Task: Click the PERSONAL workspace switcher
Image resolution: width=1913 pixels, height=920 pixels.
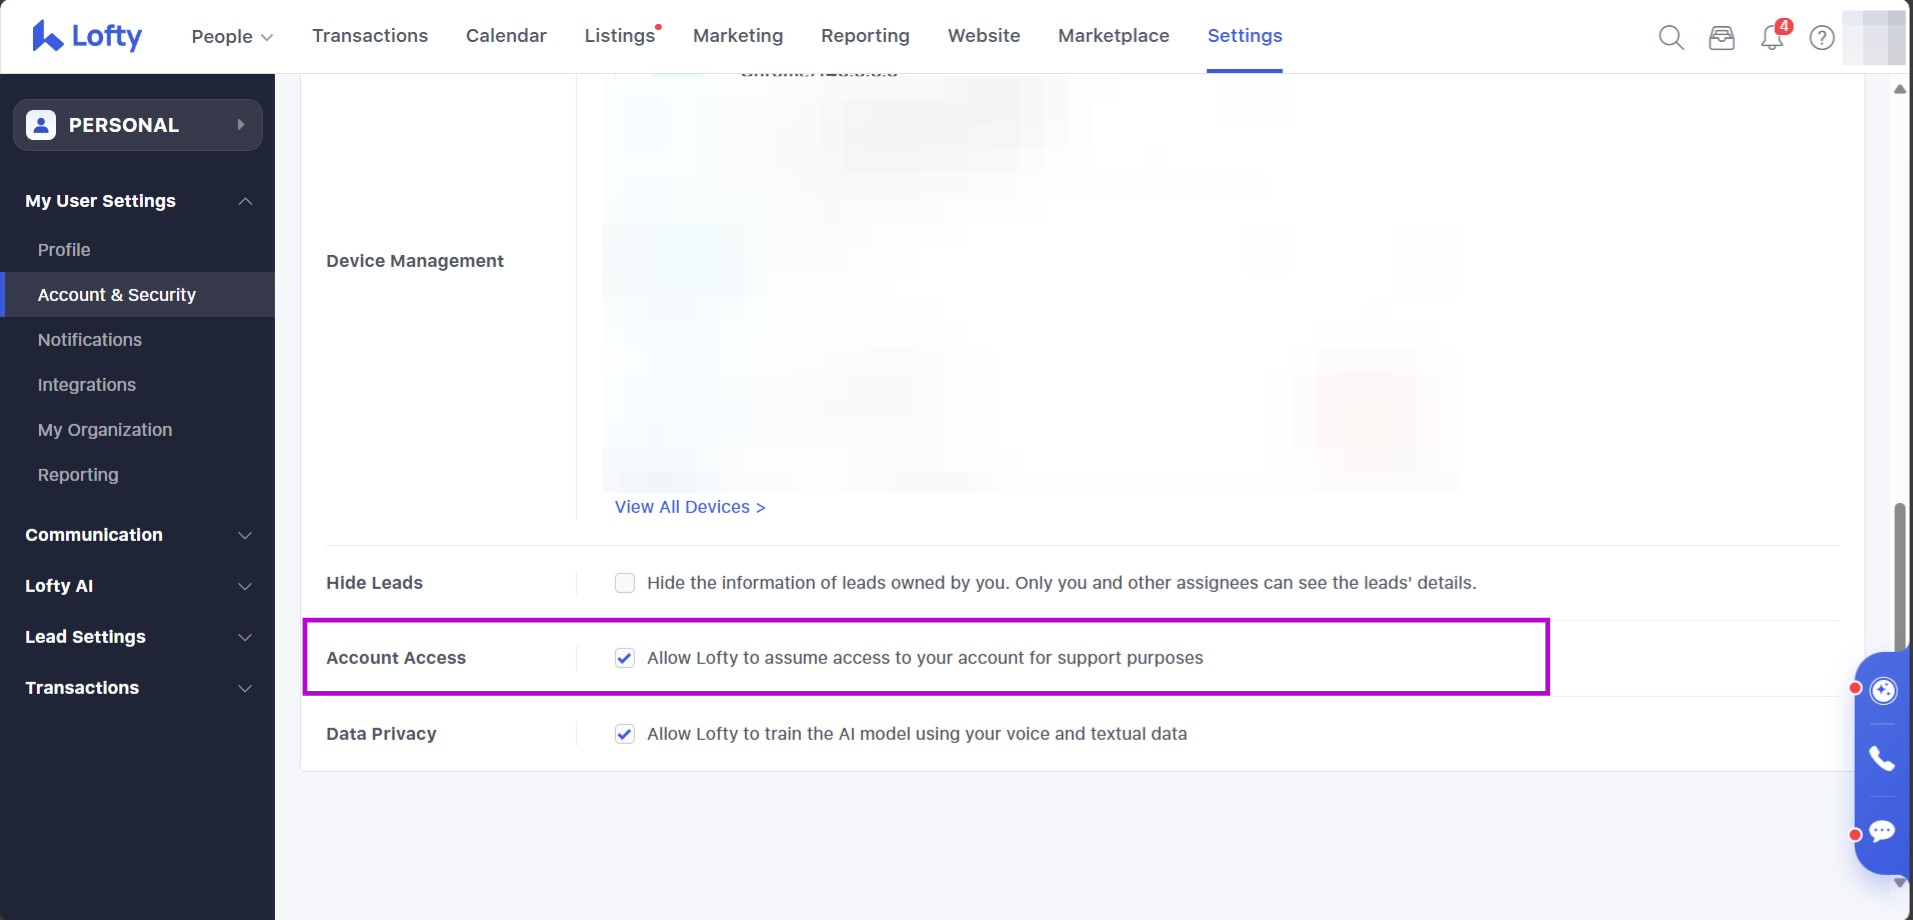Action: click(x=138, y=125)
